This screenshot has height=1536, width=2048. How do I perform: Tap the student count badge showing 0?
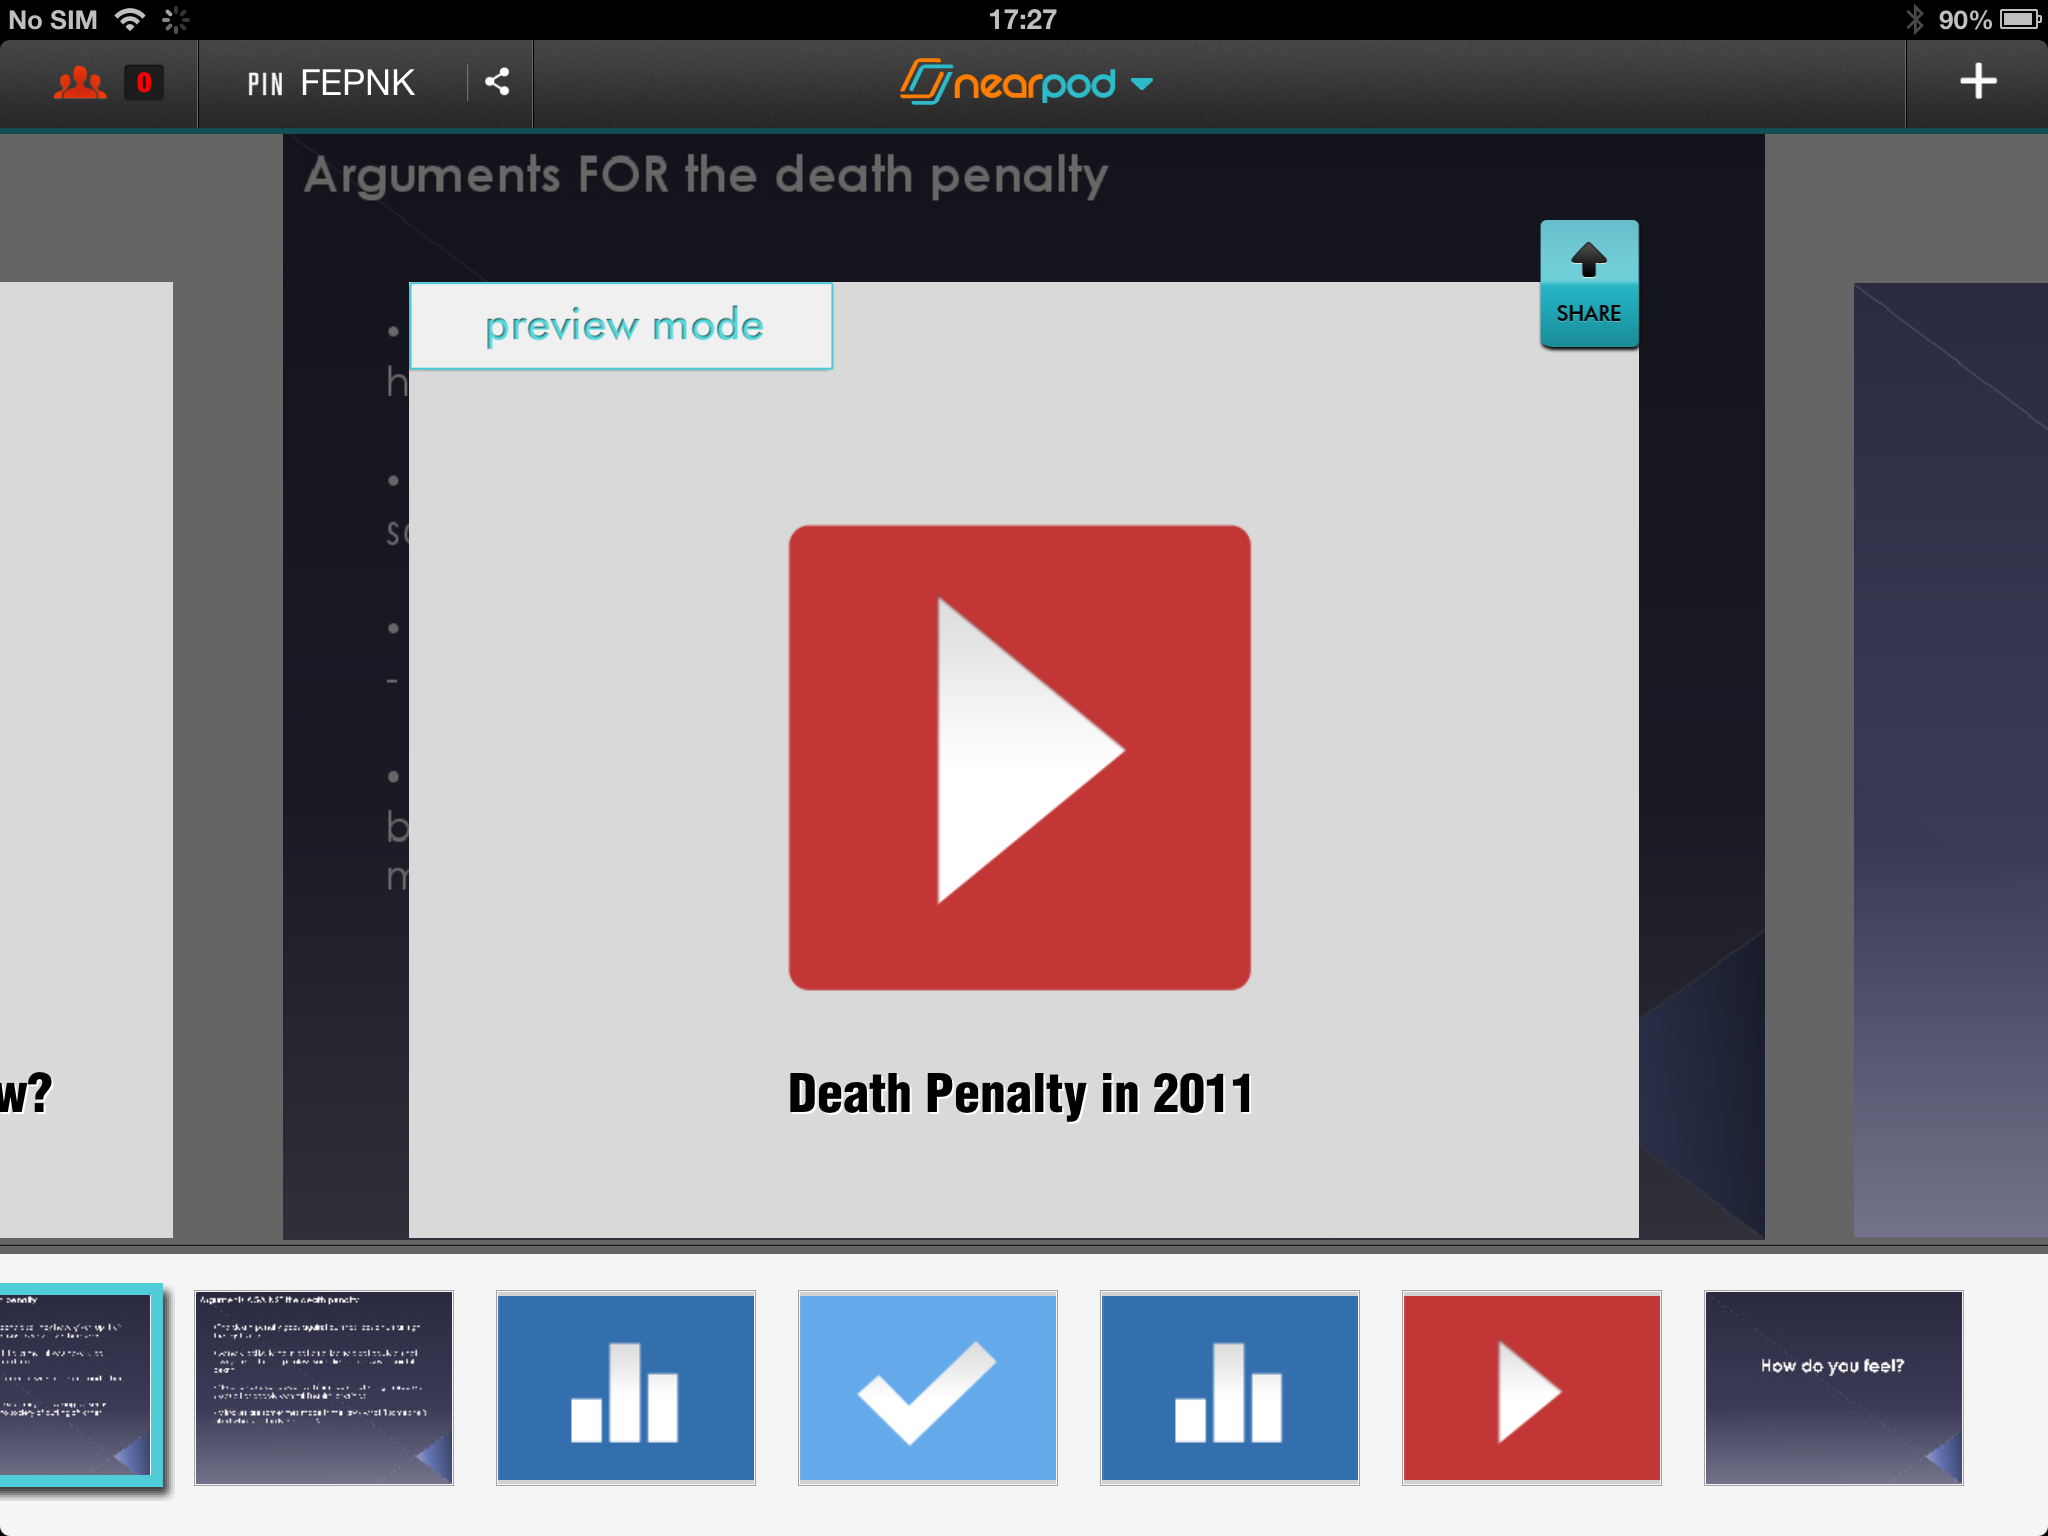point(144,83)
